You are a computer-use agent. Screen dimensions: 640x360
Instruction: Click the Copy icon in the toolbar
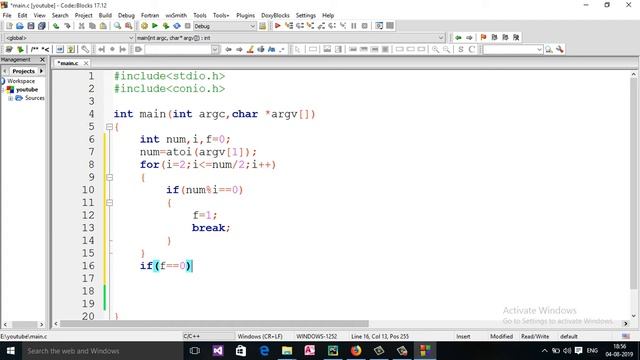(x=92, y=26)
